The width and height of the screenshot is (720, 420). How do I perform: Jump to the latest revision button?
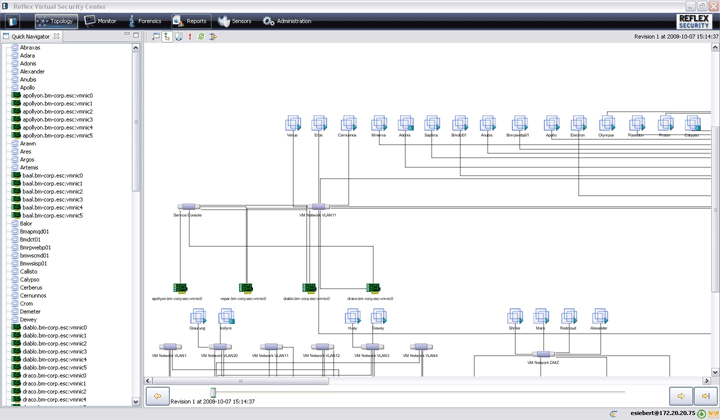click(705, 397)
